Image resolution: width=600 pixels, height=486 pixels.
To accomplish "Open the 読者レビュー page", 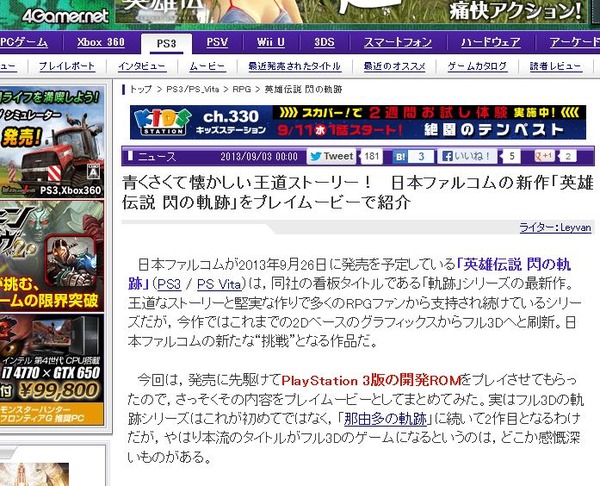I will [x=555, y=66].
